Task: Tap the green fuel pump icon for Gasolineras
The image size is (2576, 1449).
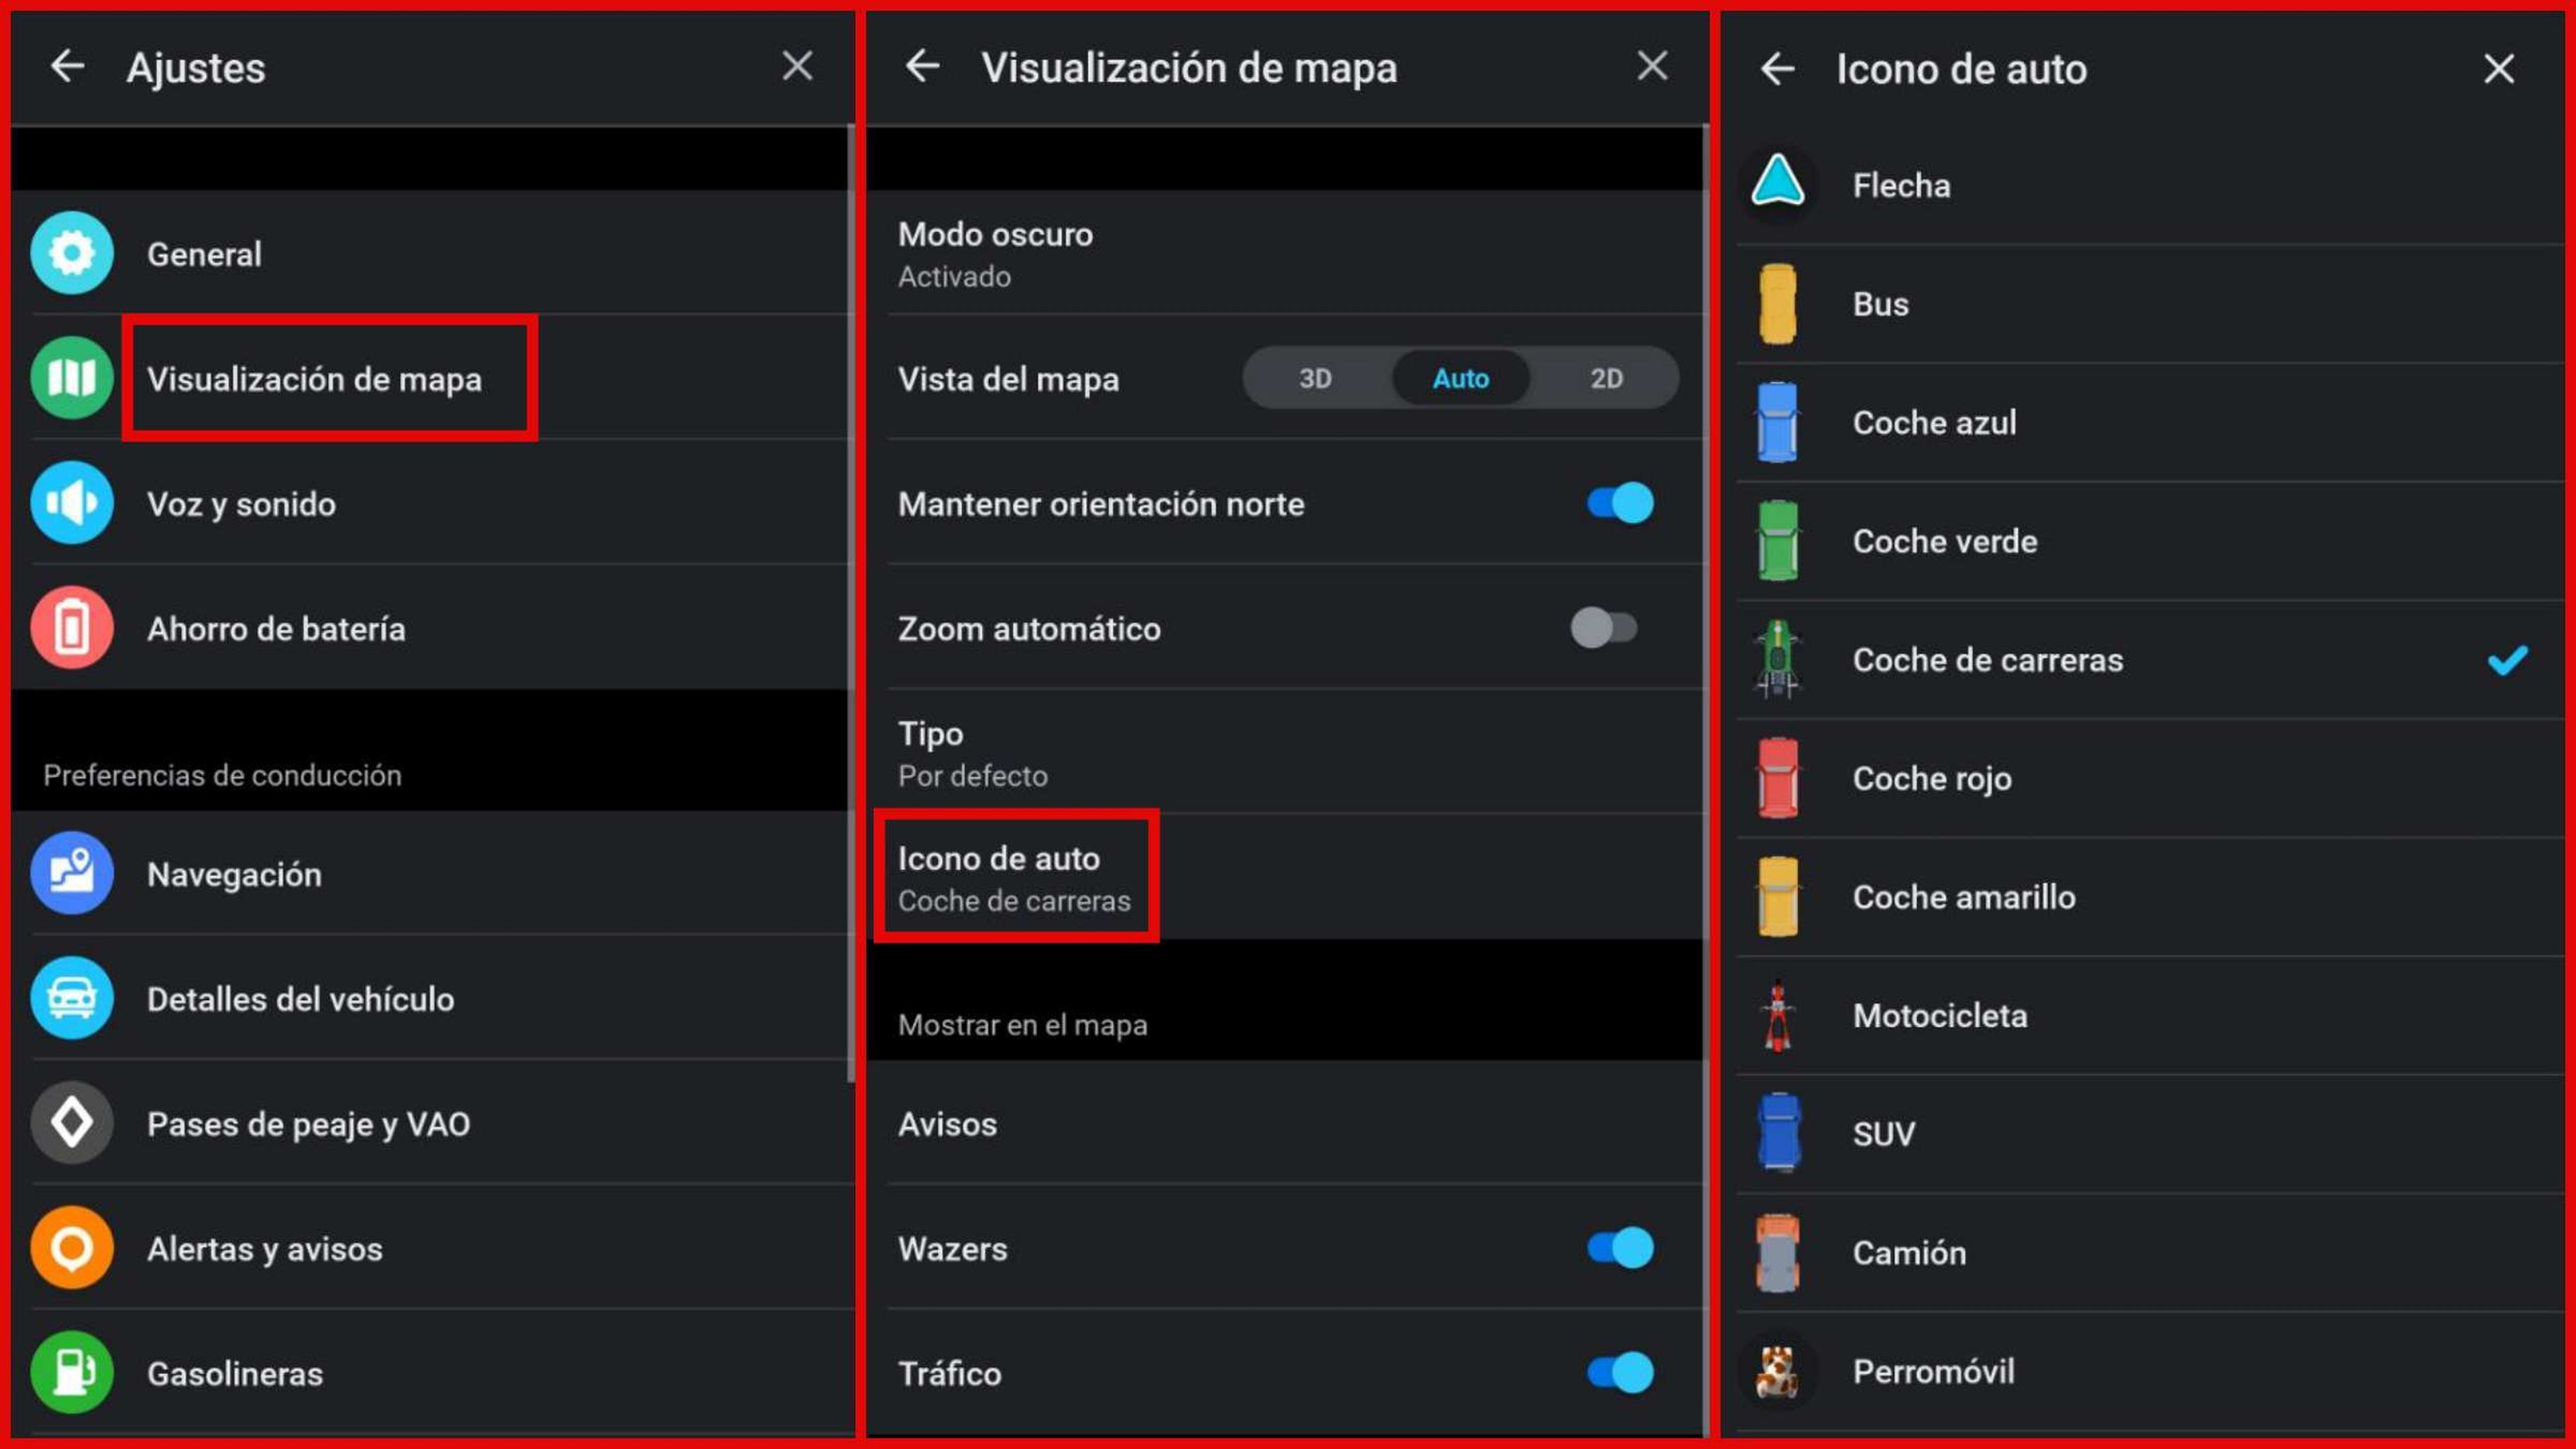Action: (x=72, y=1372)
